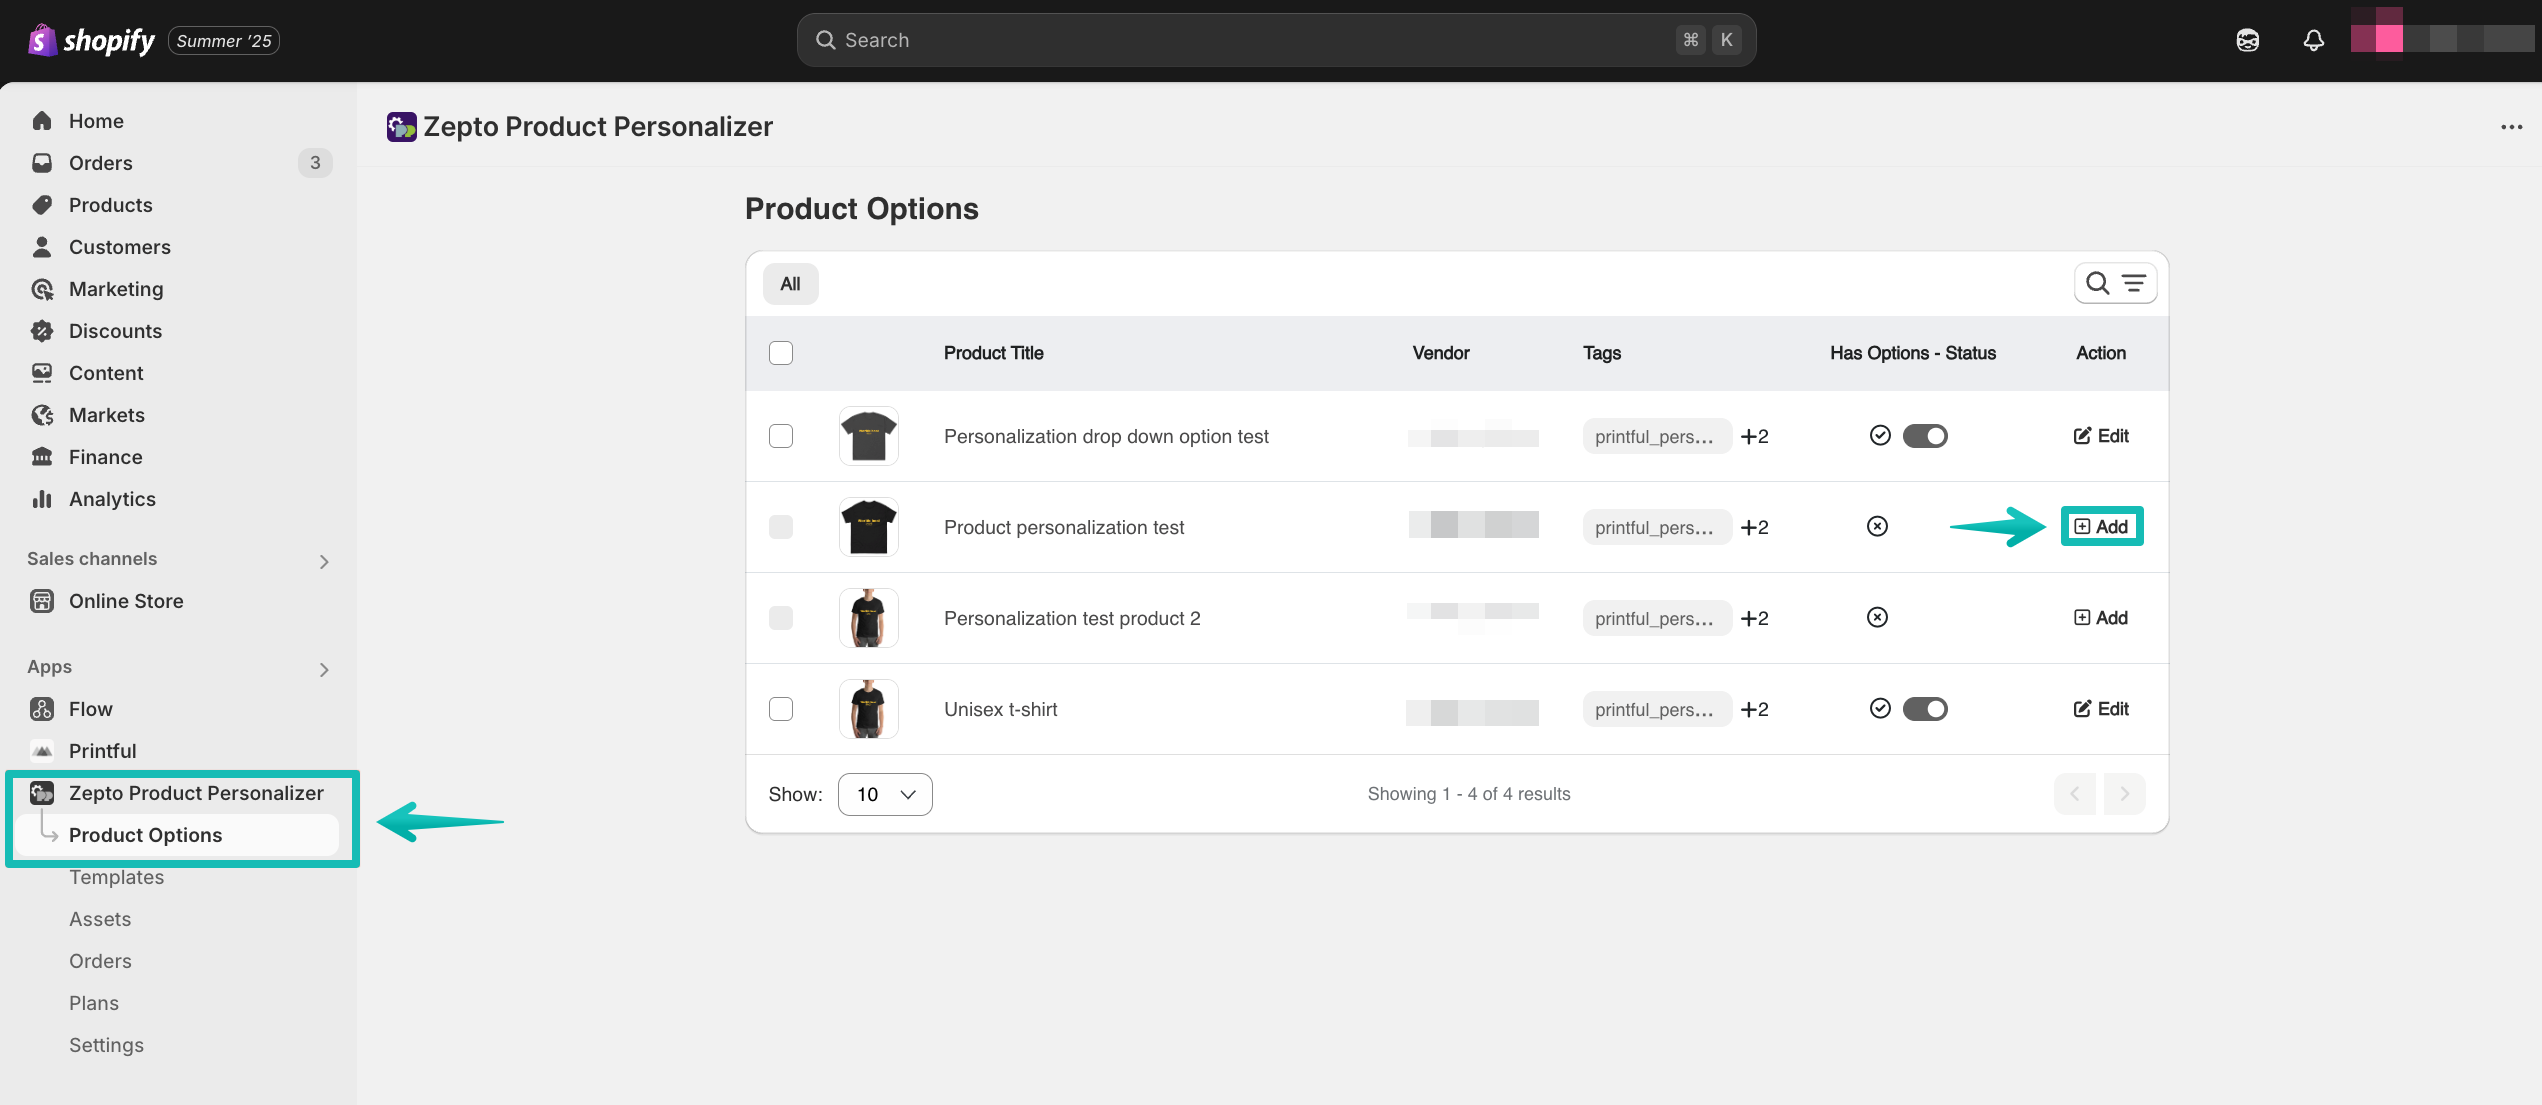Click the Search input field
The image size is (2542, 1105).
(1276, 40)
